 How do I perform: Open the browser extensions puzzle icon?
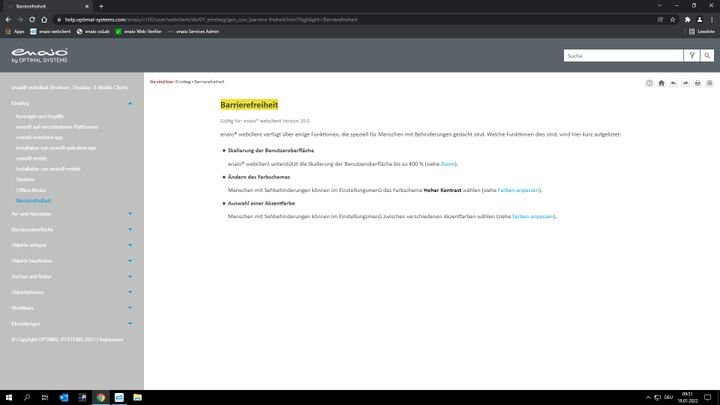(x=687, y=20)
